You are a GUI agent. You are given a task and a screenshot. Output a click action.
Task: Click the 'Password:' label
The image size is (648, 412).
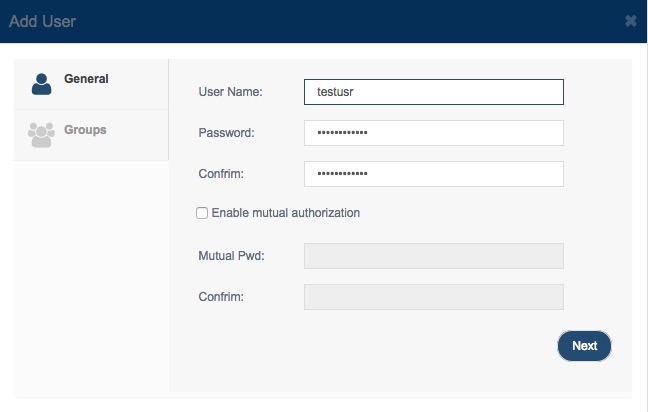click(226, 133)
